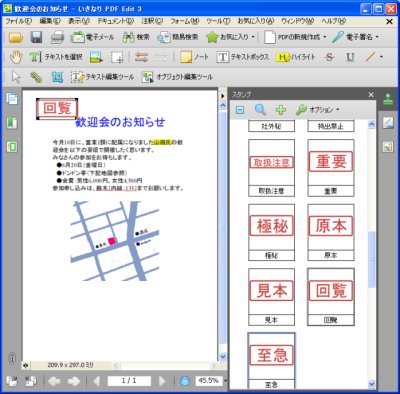This screenshot has width=400, height=394.
Task: Open the 簡易検索 quick search
Action: point(178,37)
